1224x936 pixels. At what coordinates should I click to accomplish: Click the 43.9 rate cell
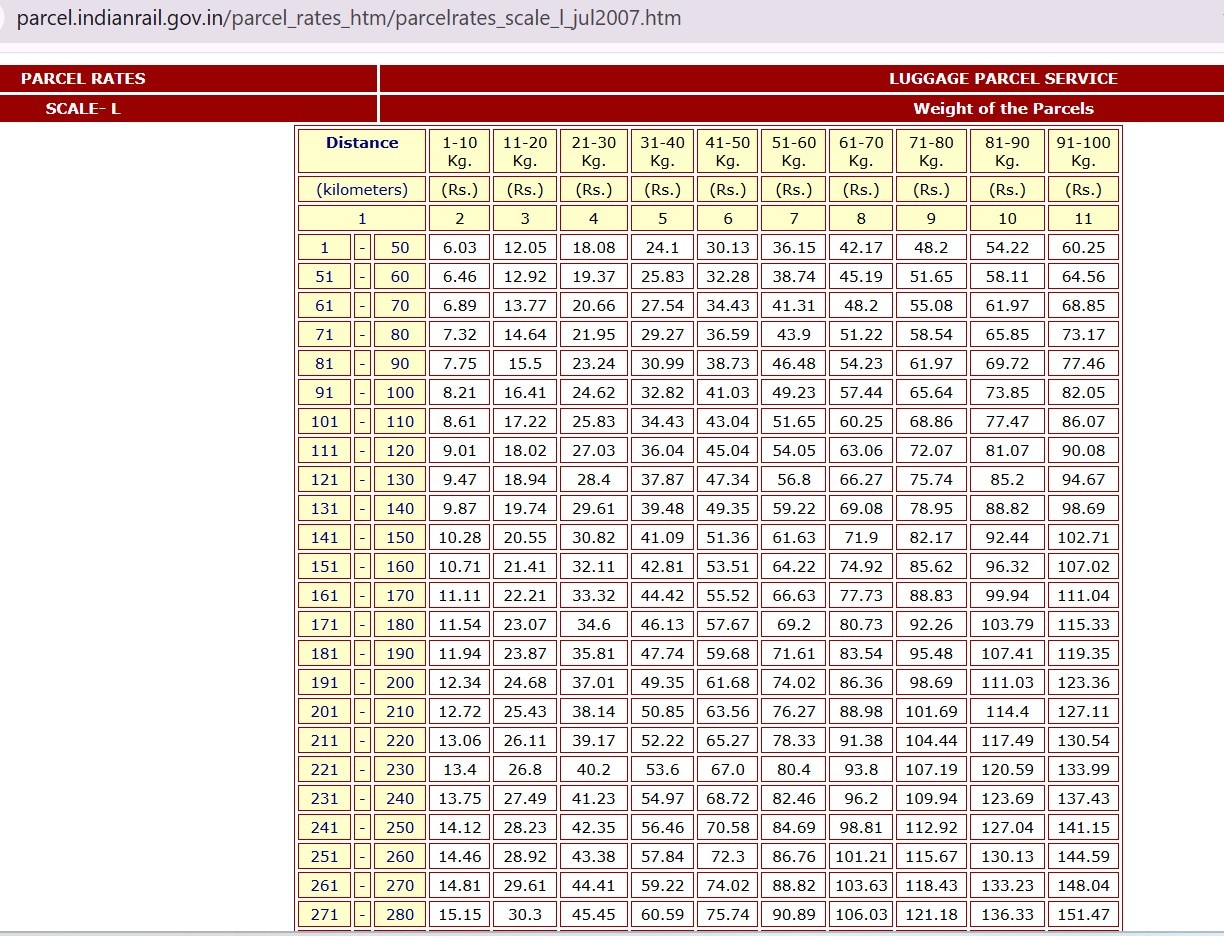[794, 334]
